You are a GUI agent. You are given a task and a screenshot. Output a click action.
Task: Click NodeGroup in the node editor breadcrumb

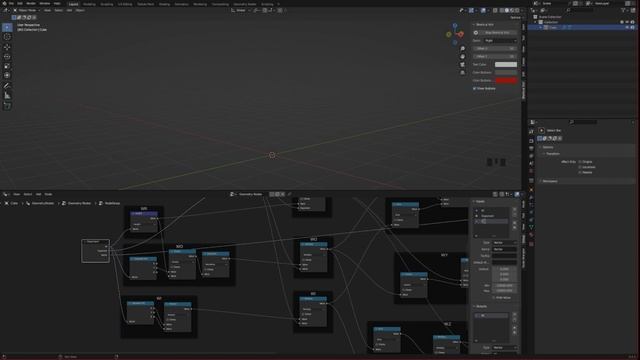pos(112,203)
